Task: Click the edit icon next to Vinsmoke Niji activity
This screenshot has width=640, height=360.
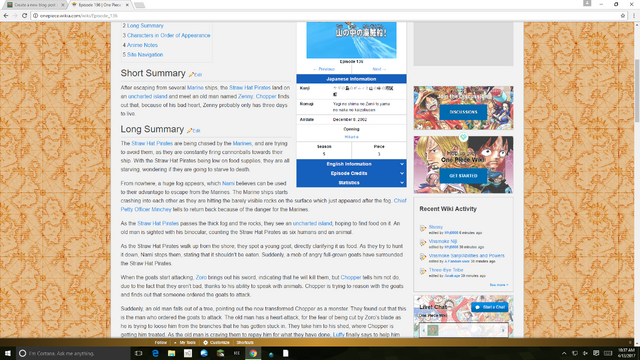Action: pos(423,243)
